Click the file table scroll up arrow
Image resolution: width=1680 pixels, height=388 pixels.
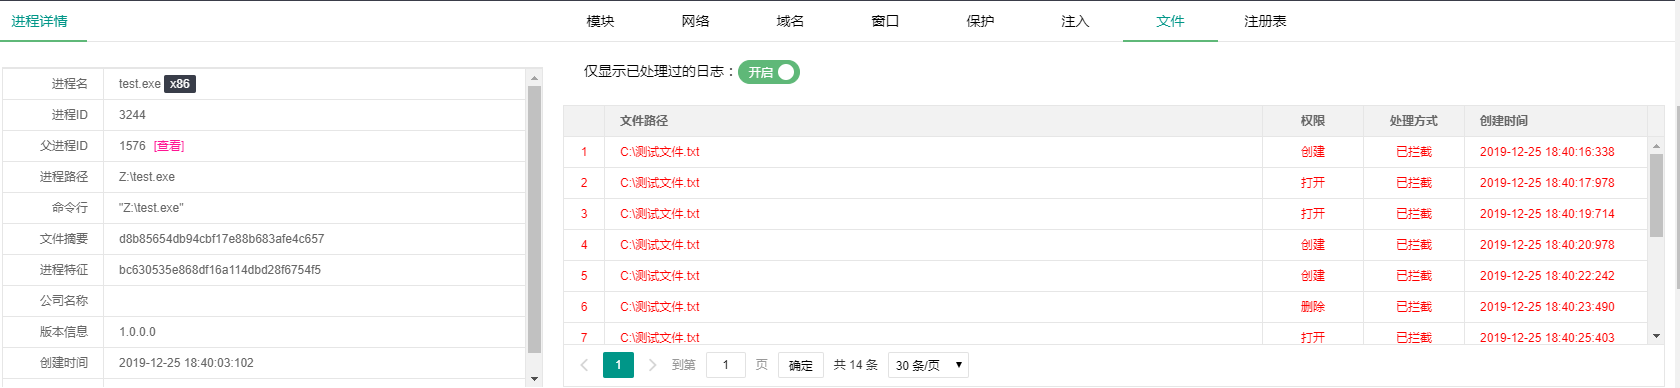(x=1656, y=146)
